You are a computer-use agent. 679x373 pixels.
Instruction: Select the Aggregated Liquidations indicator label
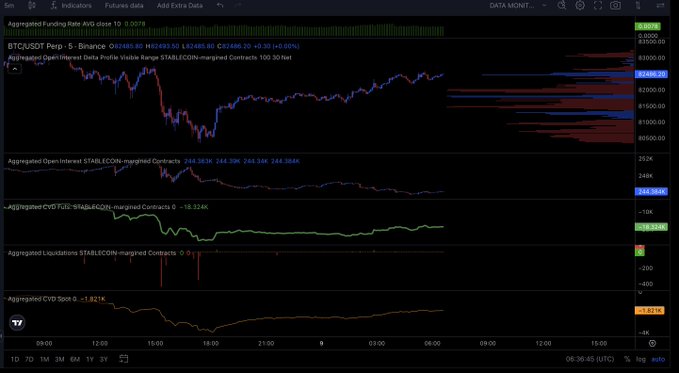pyautogui.click(x=92, y=253)
